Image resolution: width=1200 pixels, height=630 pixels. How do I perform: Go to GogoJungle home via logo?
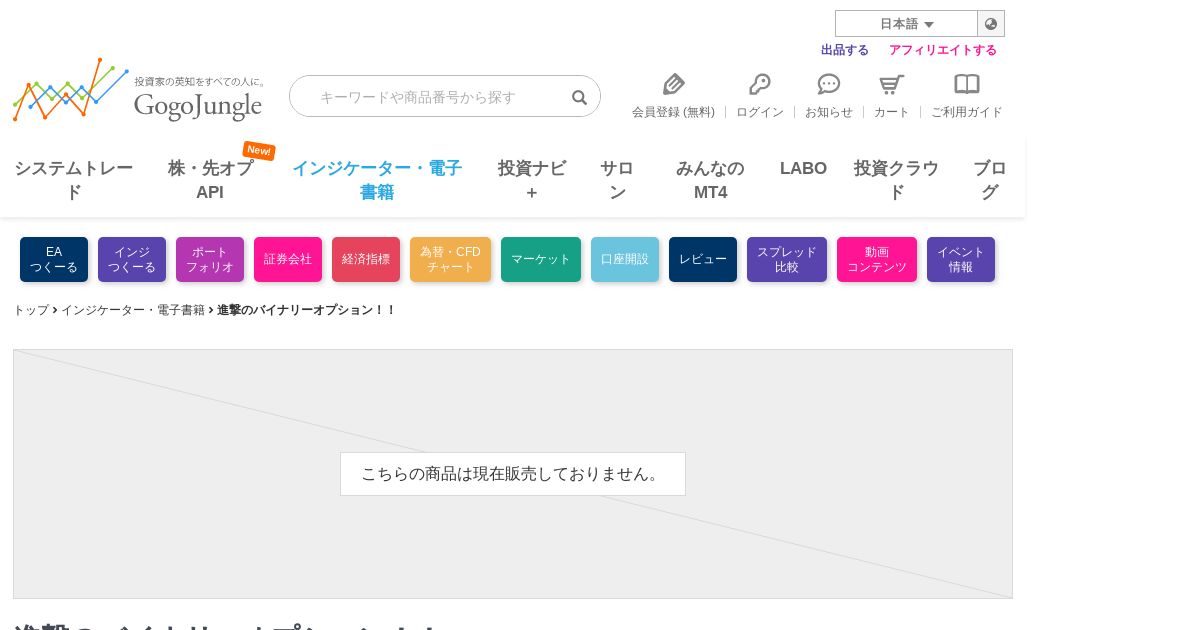point(139,90)
